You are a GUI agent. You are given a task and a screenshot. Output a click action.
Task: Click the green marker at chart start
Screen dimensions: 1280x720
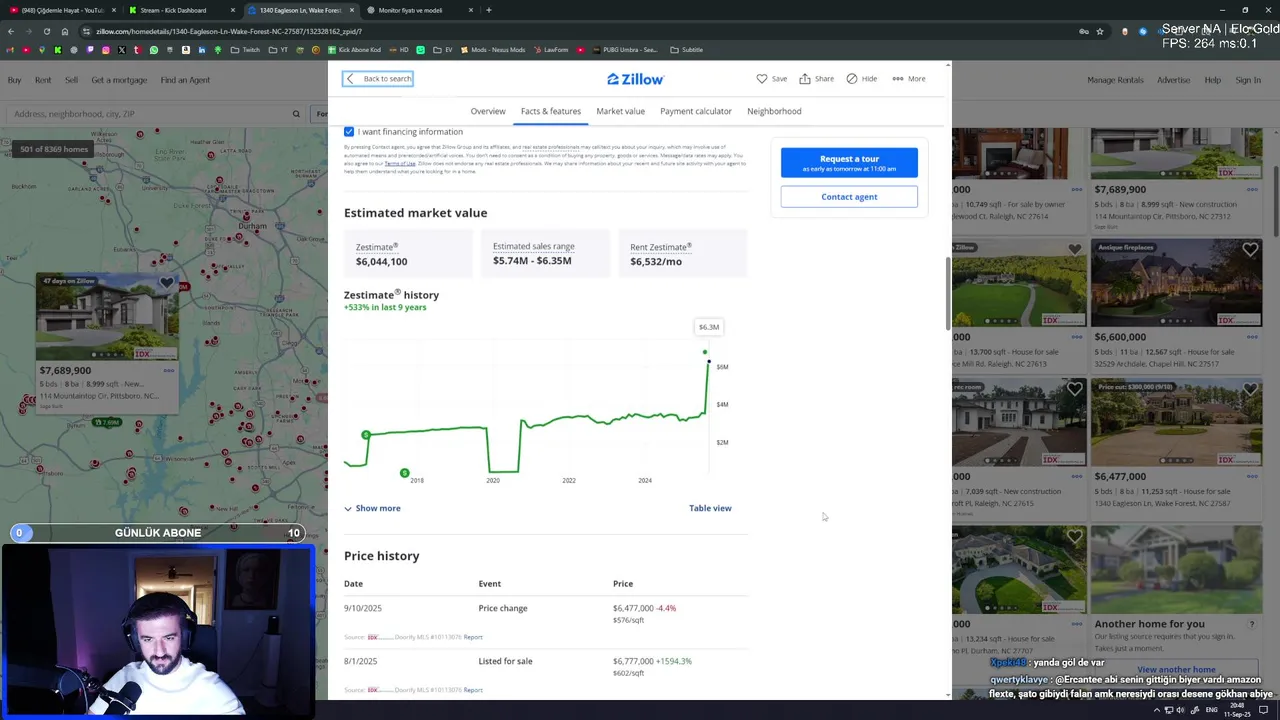point(366,435)
